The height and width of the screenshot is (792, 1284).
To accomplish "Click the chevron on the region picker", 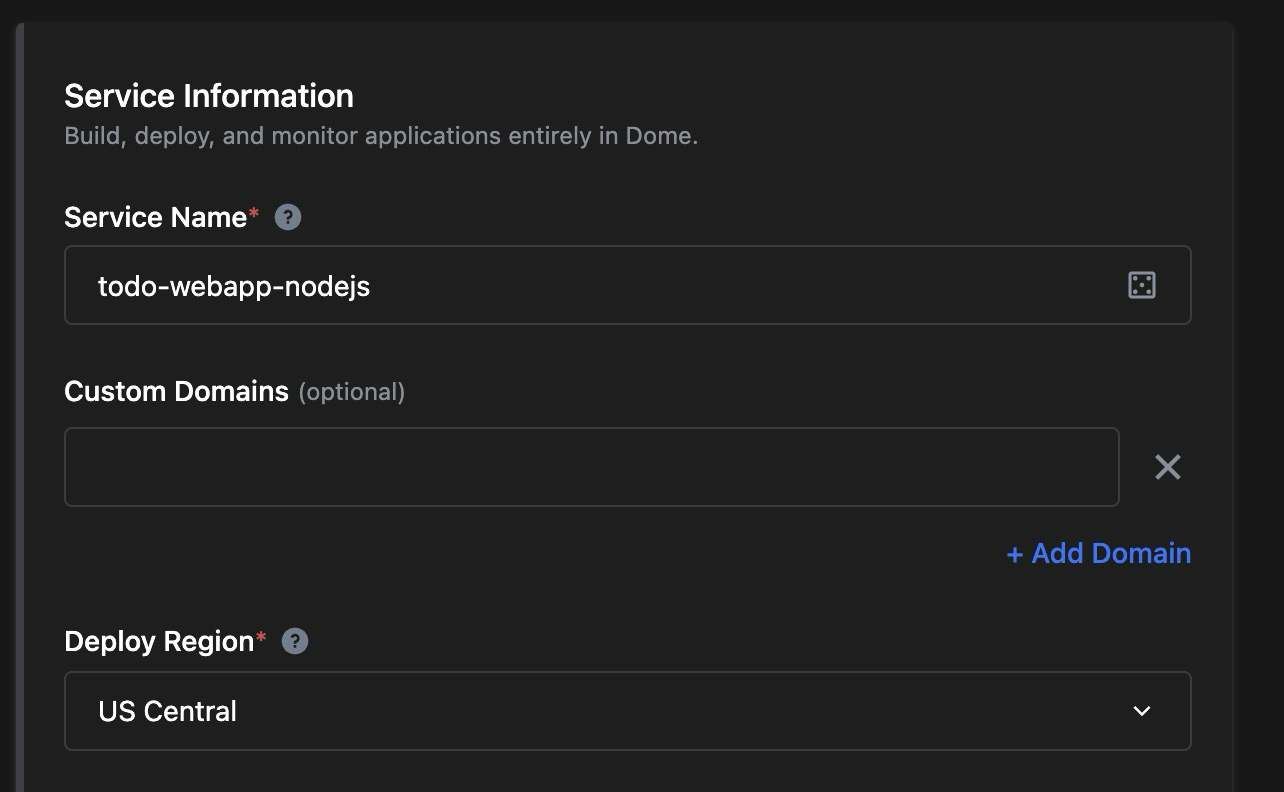I will [1141, 711].
